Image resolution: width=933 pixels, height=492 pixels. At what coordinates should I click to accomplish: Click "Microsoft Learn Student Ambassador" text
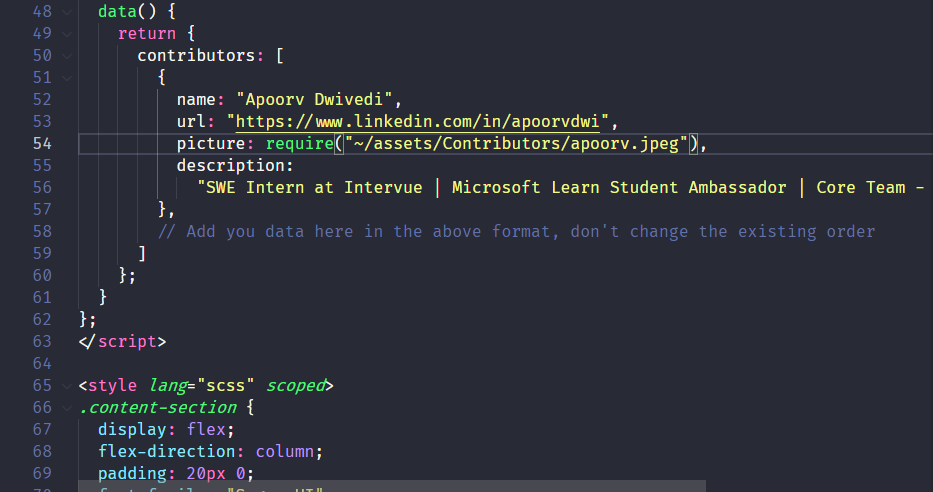[x=619, y=187]
